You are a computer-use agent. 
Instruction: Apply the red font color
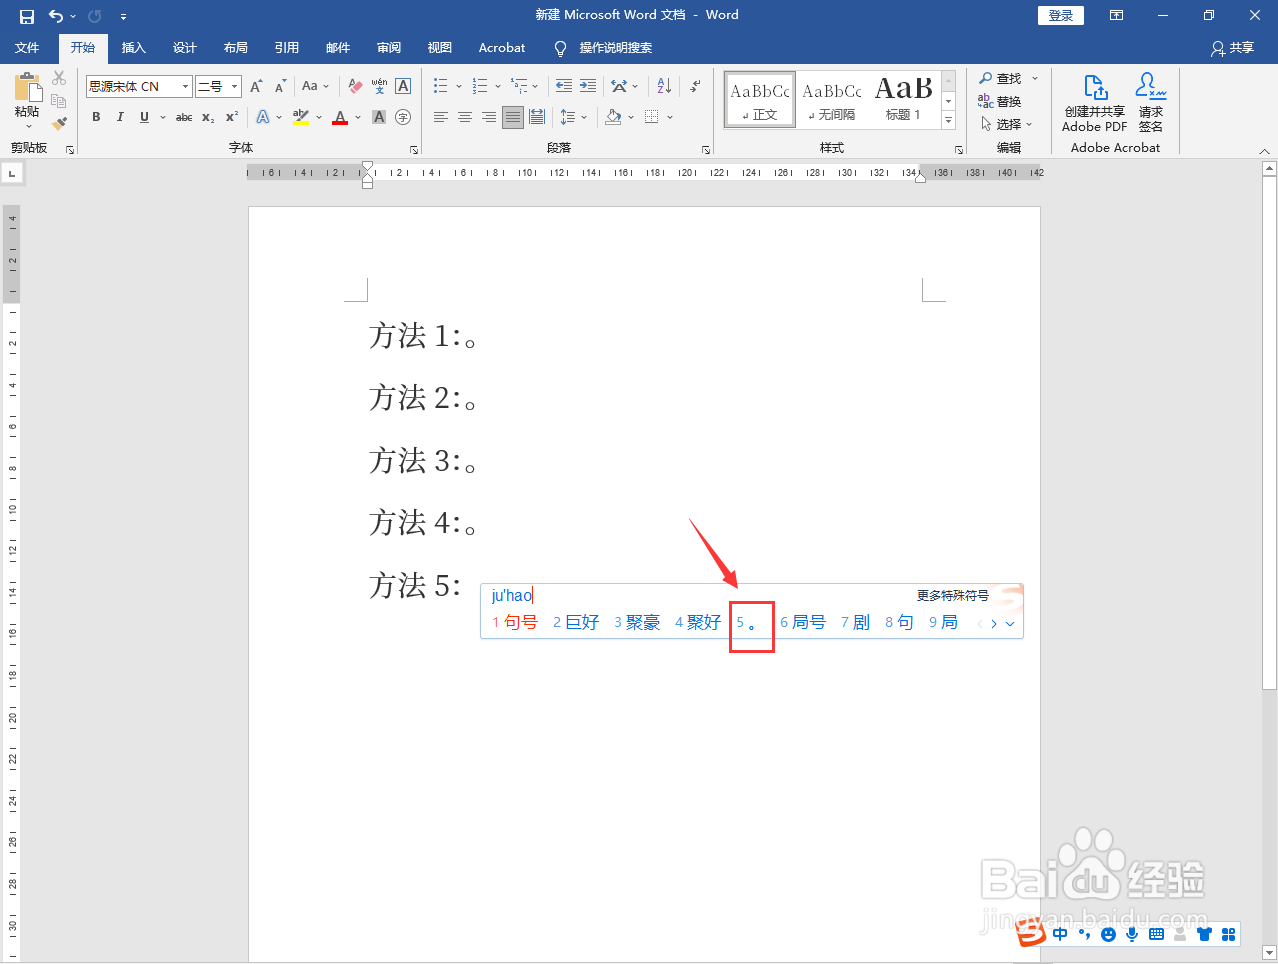click(340, 117)
